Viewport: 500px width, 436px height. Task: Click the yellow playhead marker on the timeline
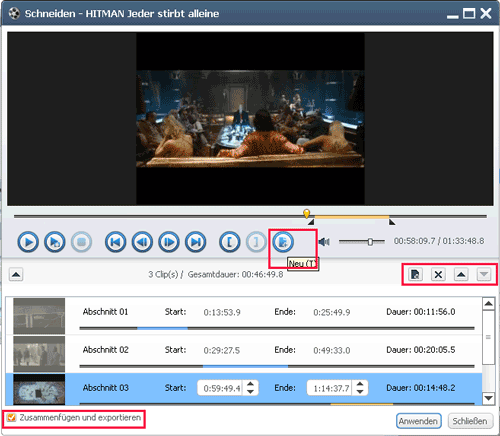coord(307,213)
